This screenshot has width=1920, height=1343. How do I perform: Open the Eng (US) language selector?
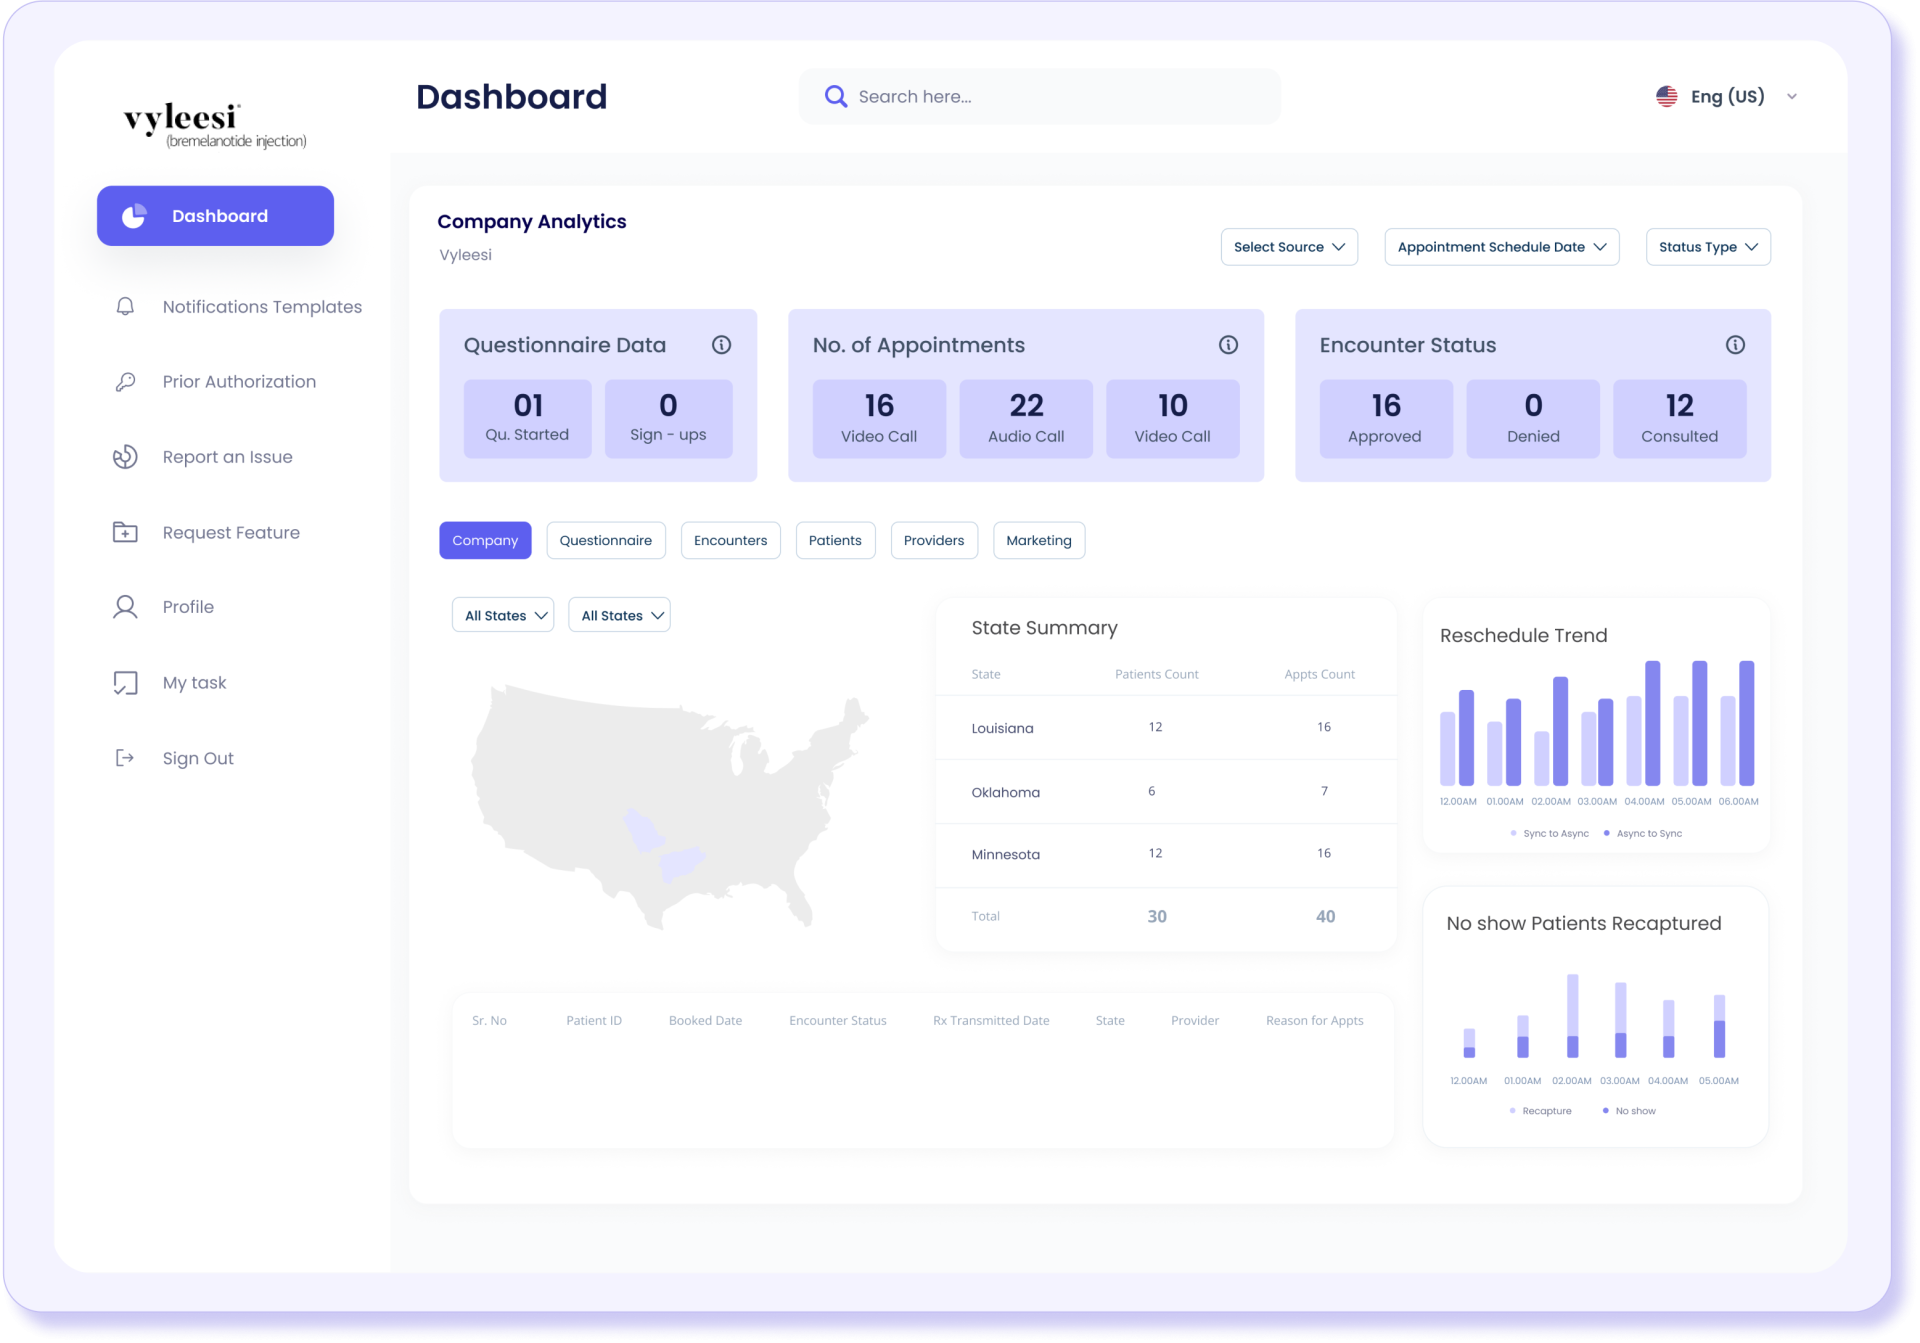1726,96
